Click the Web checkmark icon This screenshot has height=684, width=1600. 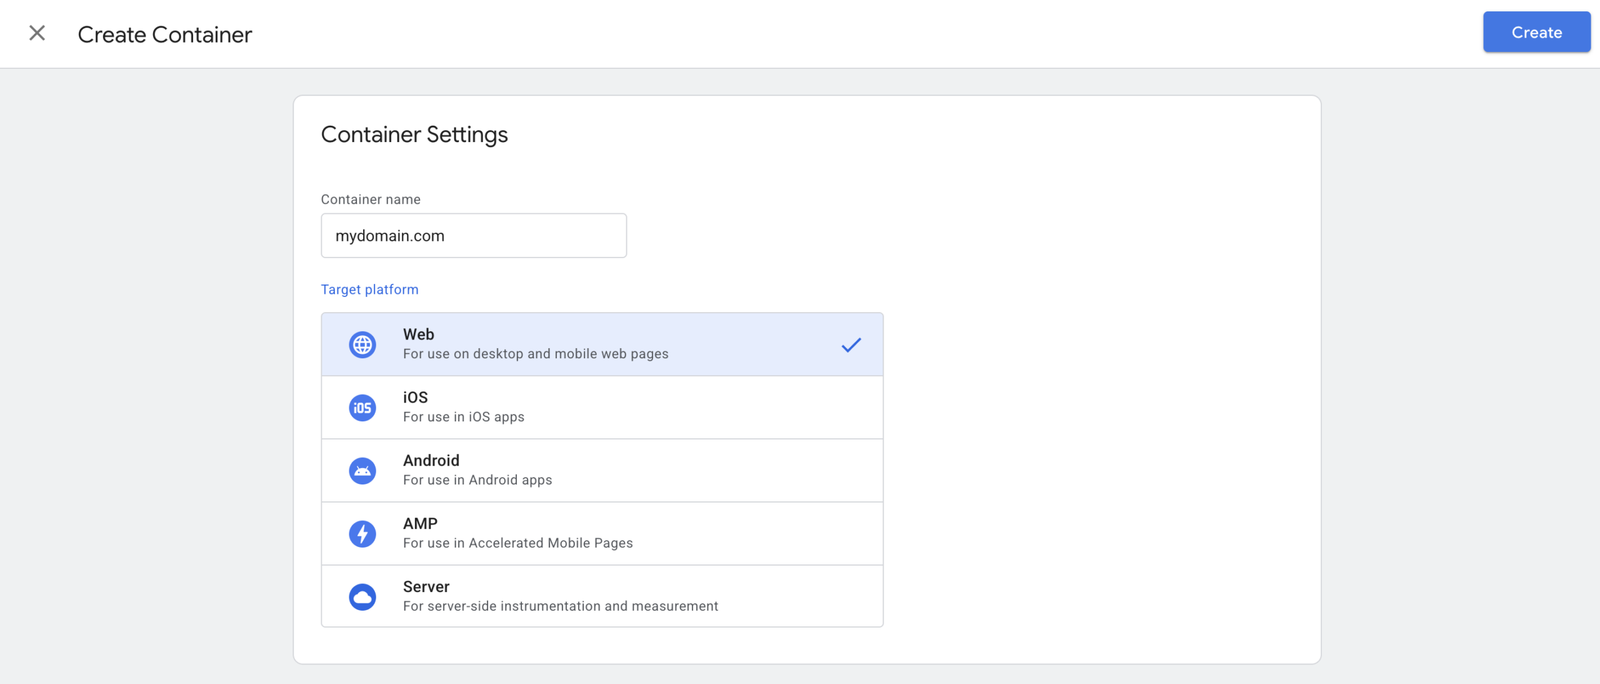tap(851, 345)
